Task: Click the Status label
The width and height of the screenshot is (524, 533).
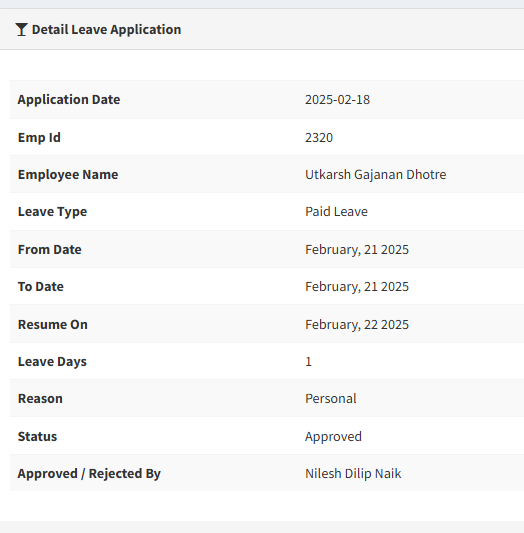Action: click(x=37, y=436)
